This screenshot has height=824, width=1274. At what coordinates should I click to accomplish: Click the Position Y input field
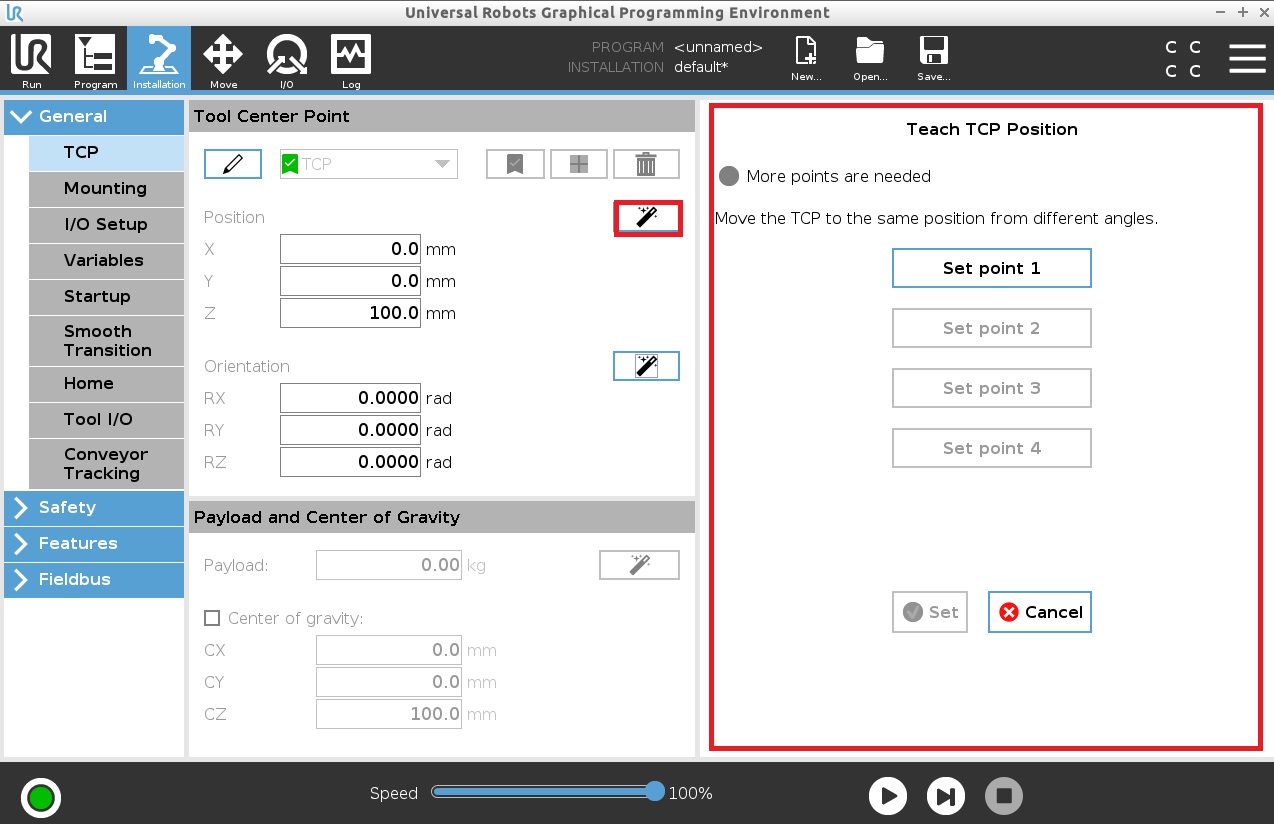pos(351,281)
